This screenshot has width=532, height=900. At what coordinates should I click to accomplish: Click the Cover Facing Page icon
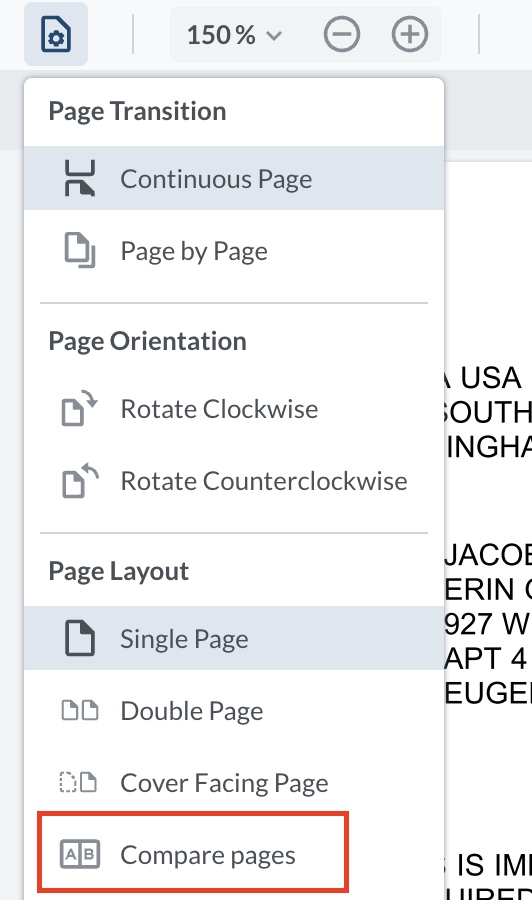(79, 782)
